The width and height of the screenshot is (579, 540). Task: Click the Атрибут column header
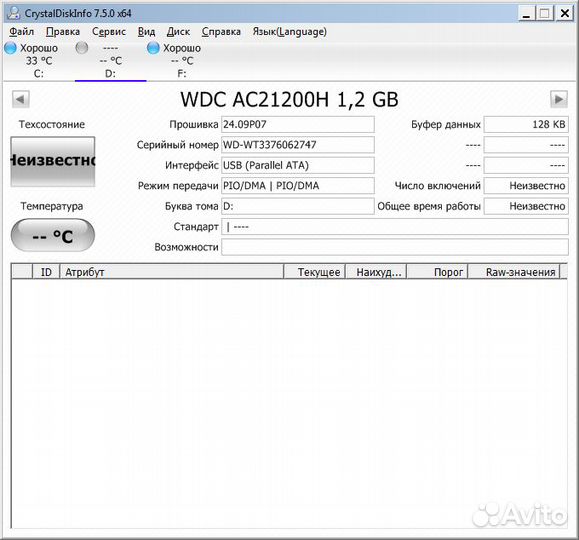(171, 272)
